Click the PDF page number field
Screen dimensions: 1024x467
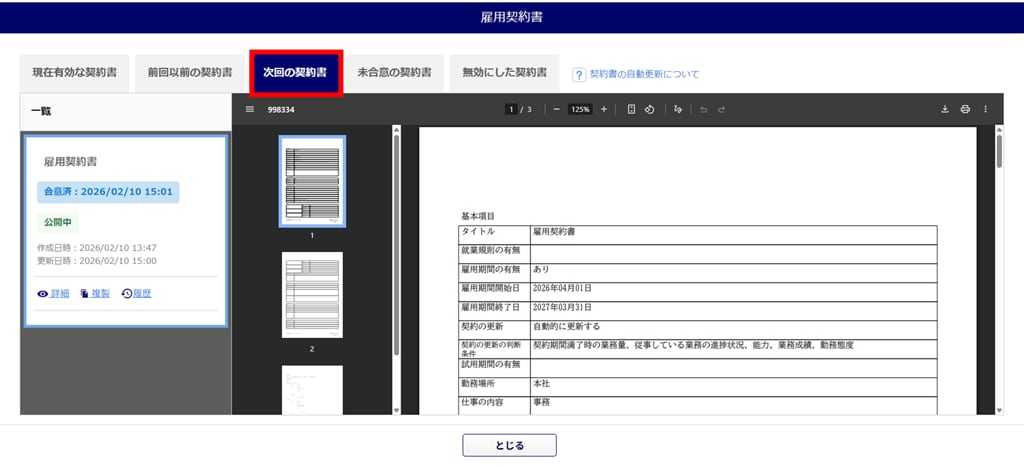(x=511, y=109)
